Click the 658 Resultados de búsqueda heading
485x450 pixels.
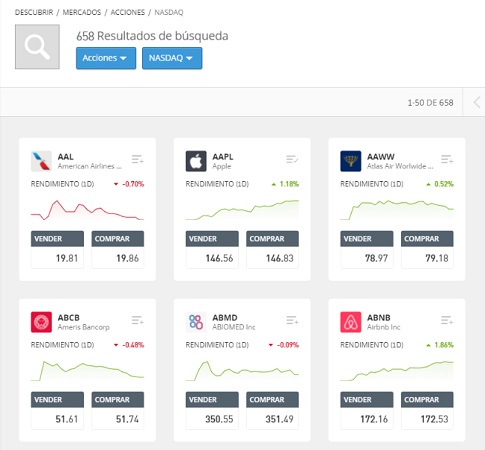pyautogui.click(x=152, y=36)
